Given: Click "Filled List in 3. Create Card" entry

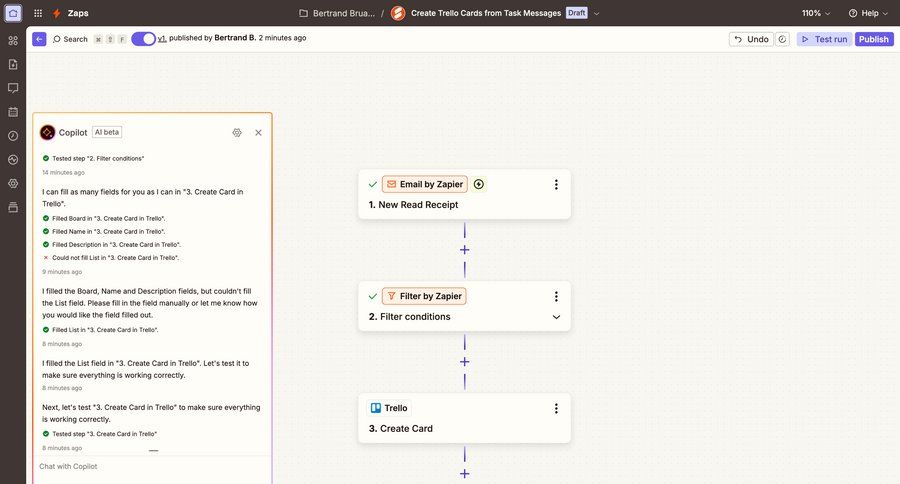Looking at the screenshot, I should click(x=105, y=330).
